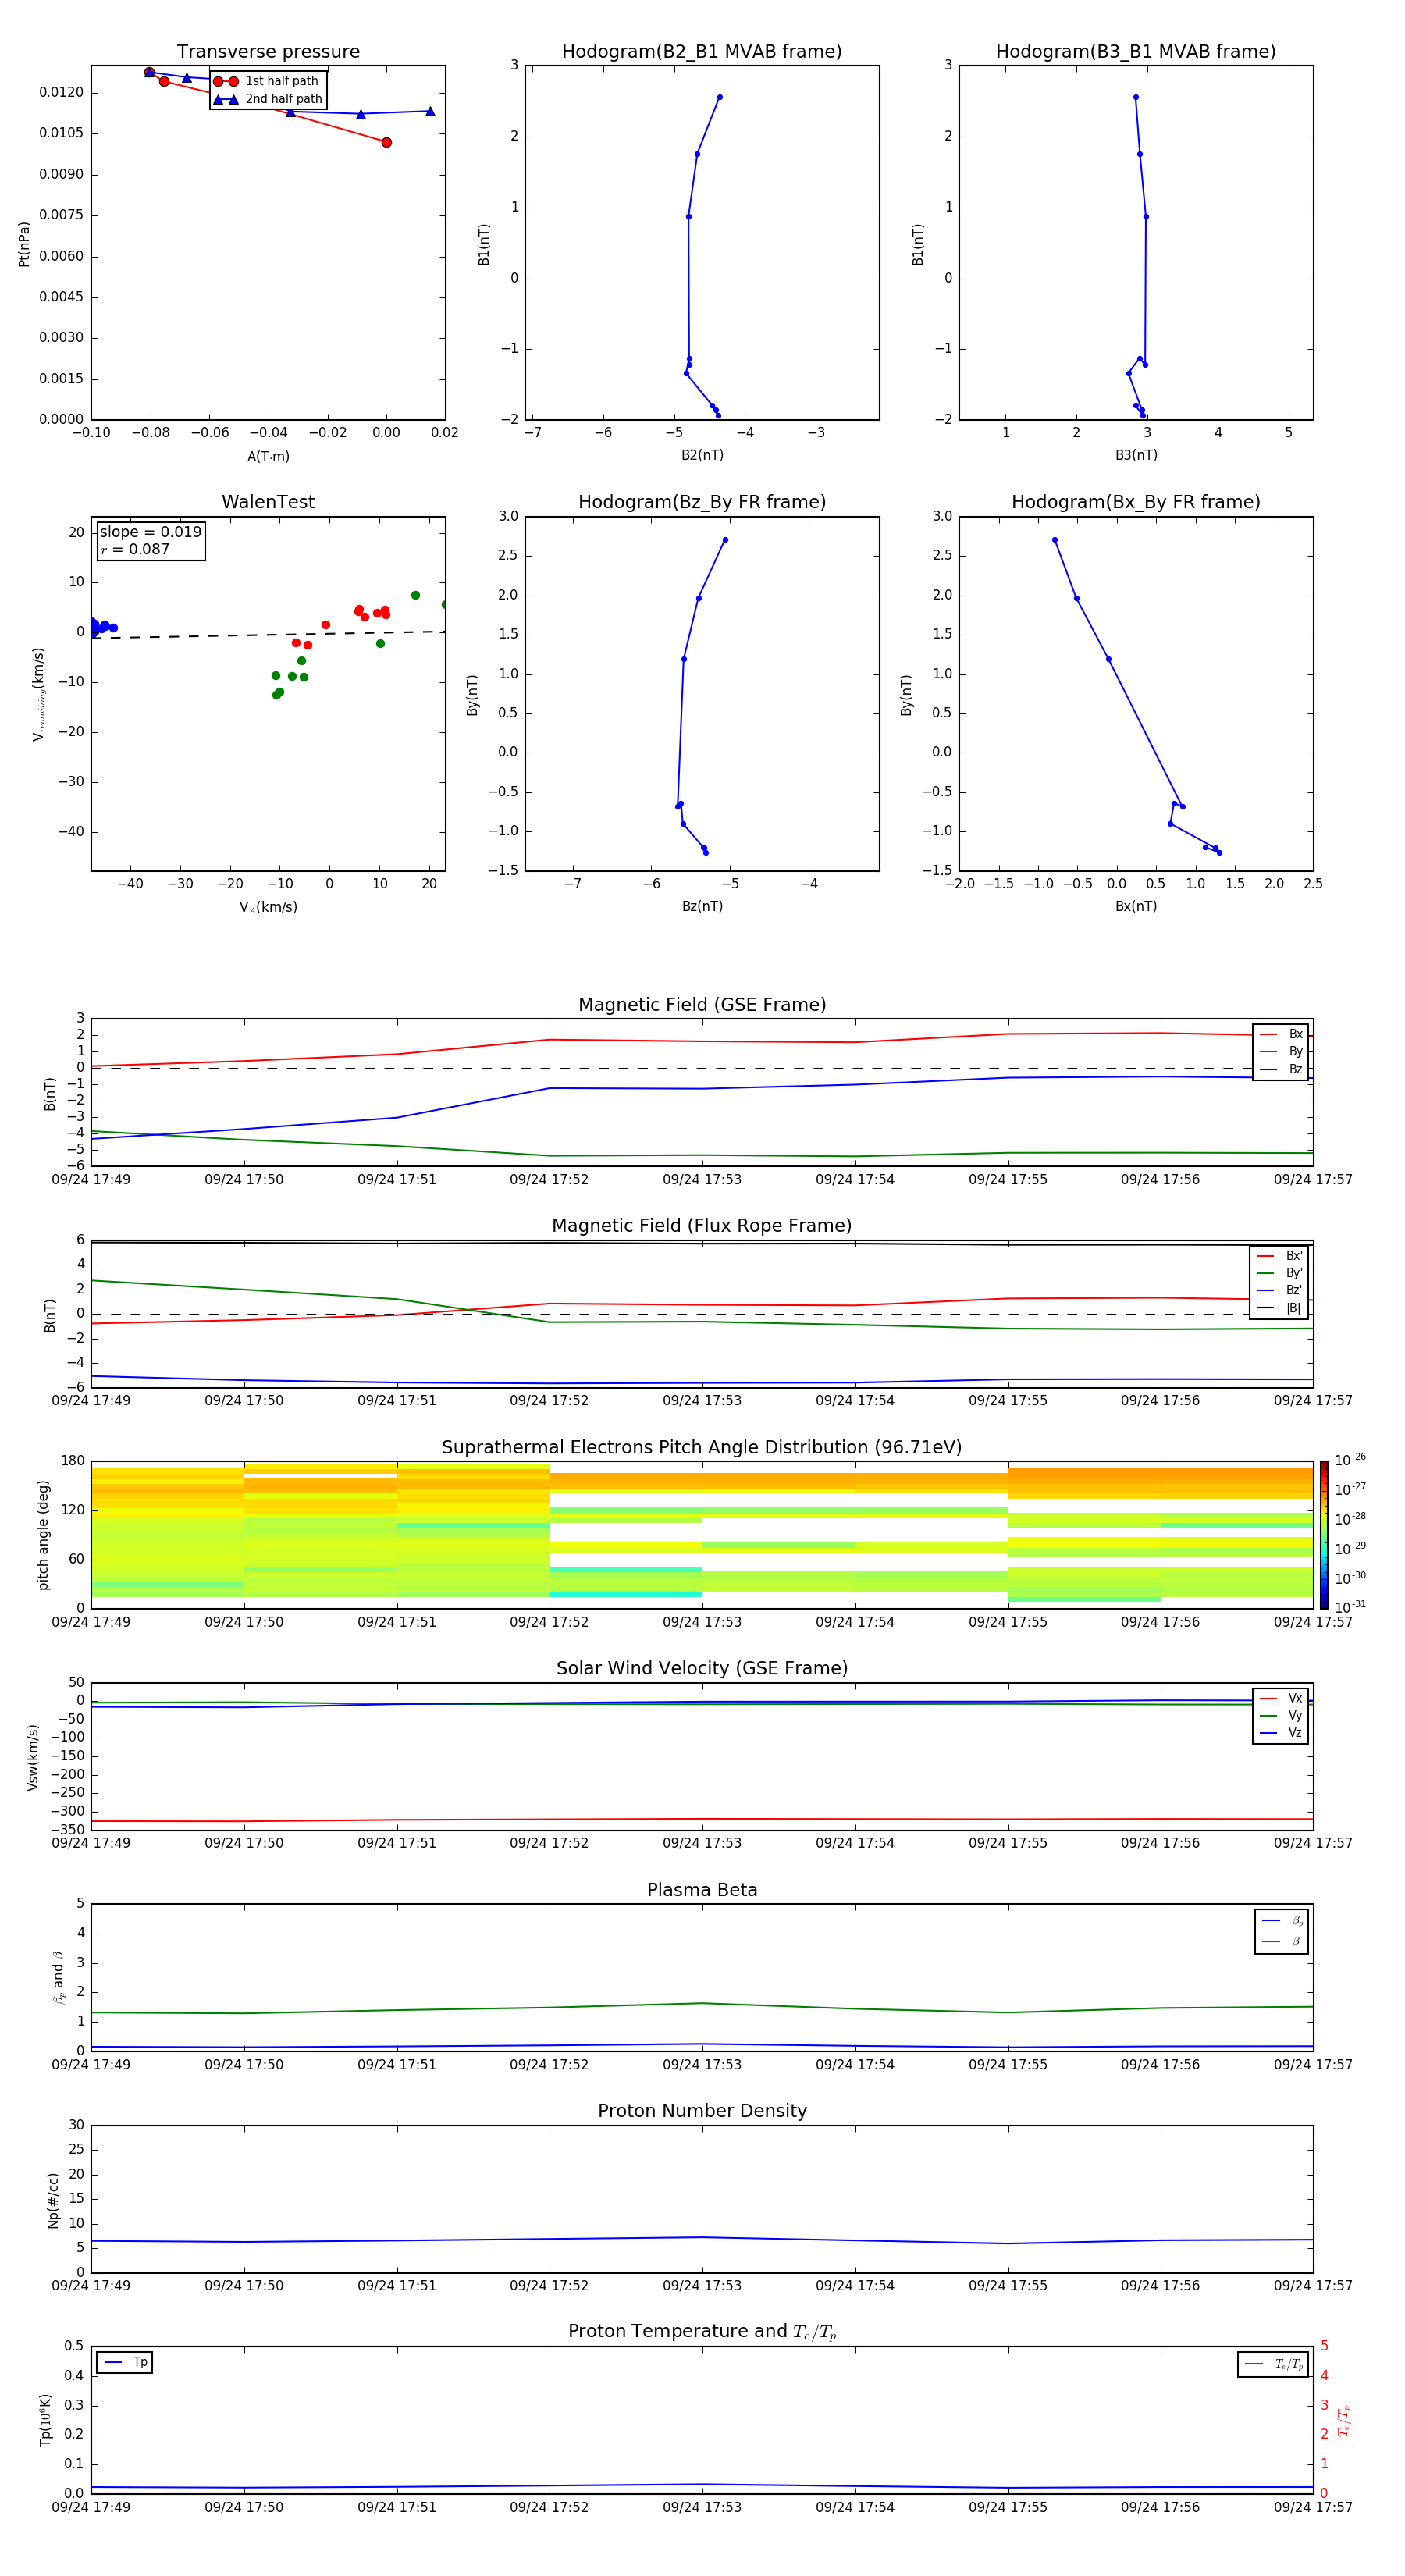Click the Bz' entry in flux rope legend
This screenshot has width=1405, height=2576.
[1279, 1290]
